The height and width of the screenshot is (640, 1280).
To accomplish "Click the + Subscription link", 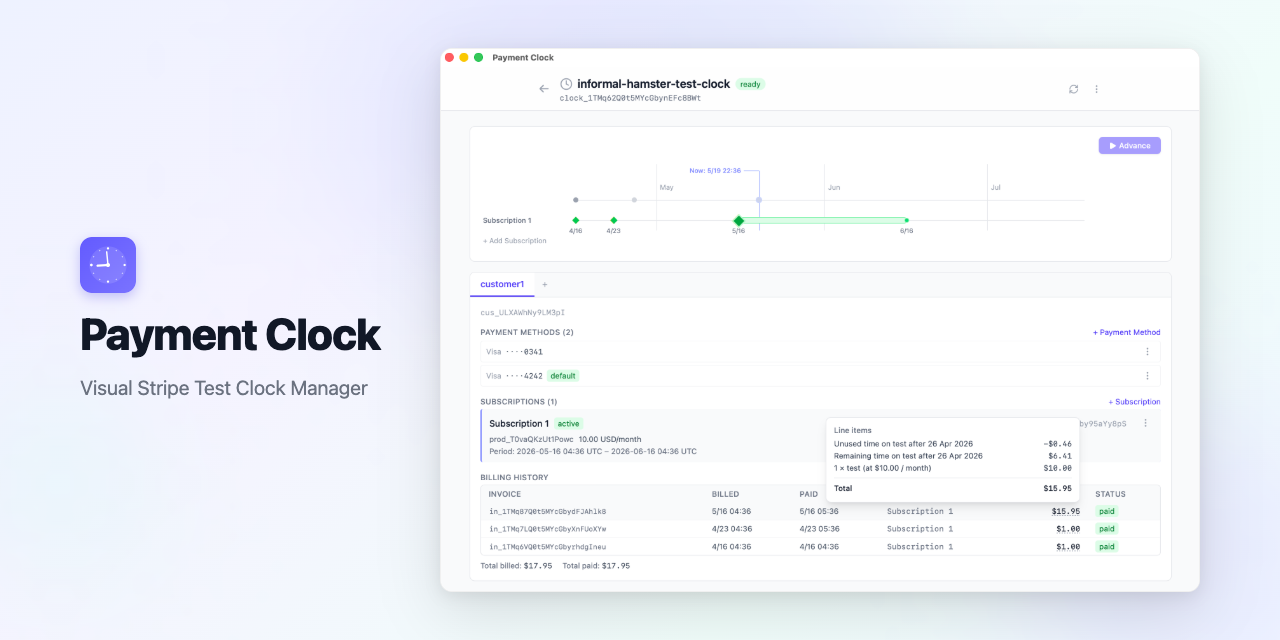I will 1134,402.
